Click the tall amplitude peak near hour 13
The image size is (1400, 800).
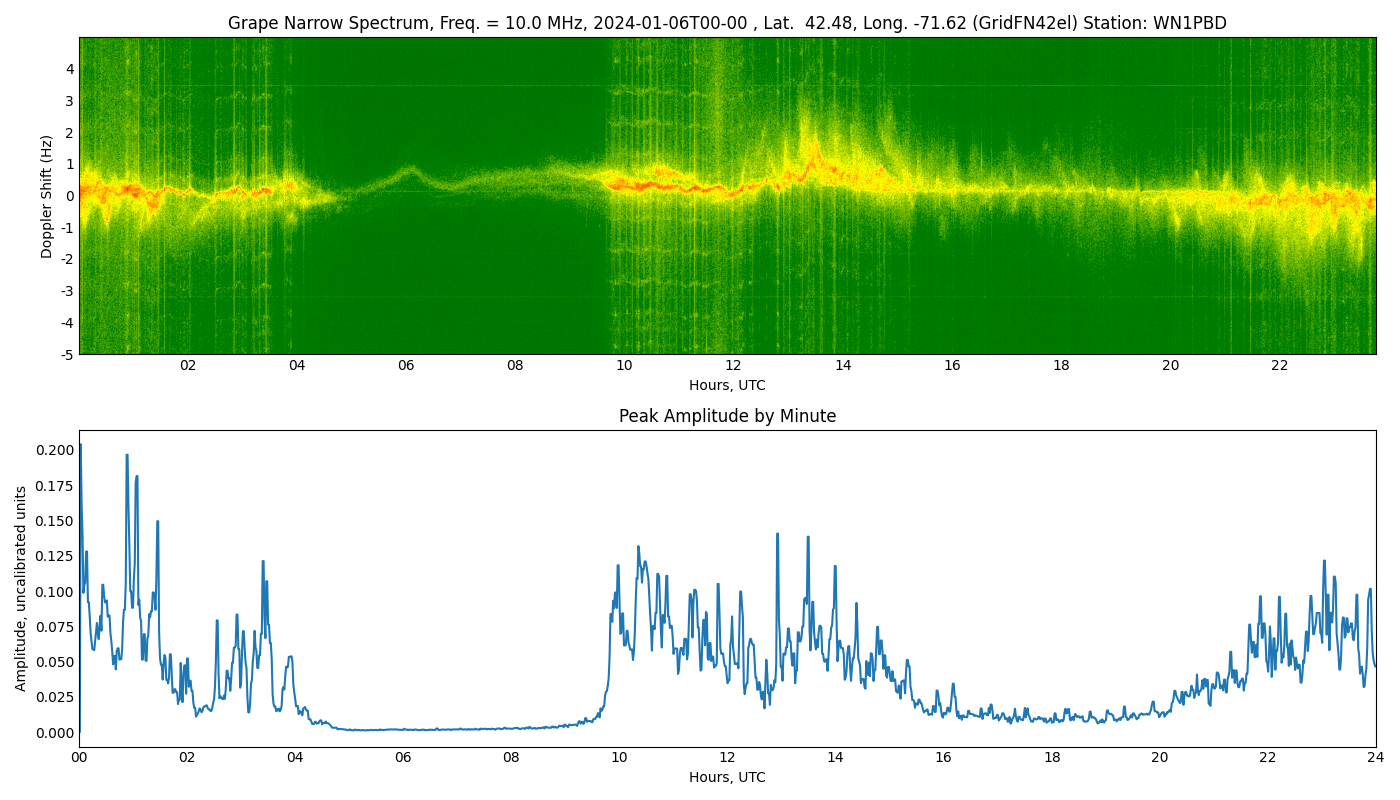tap(777, 535)
